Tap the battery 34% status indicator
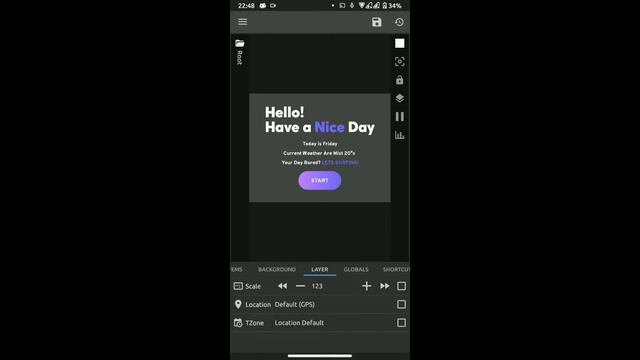This screenshot has width=640, height=360. pyautogui.click(x=392, y=6)
